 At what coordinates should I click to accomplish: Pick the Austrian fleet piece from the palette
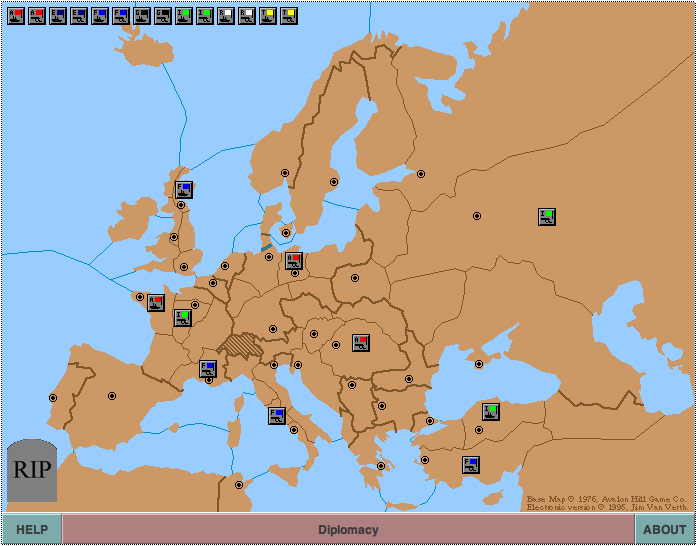(x=16, y=16)
